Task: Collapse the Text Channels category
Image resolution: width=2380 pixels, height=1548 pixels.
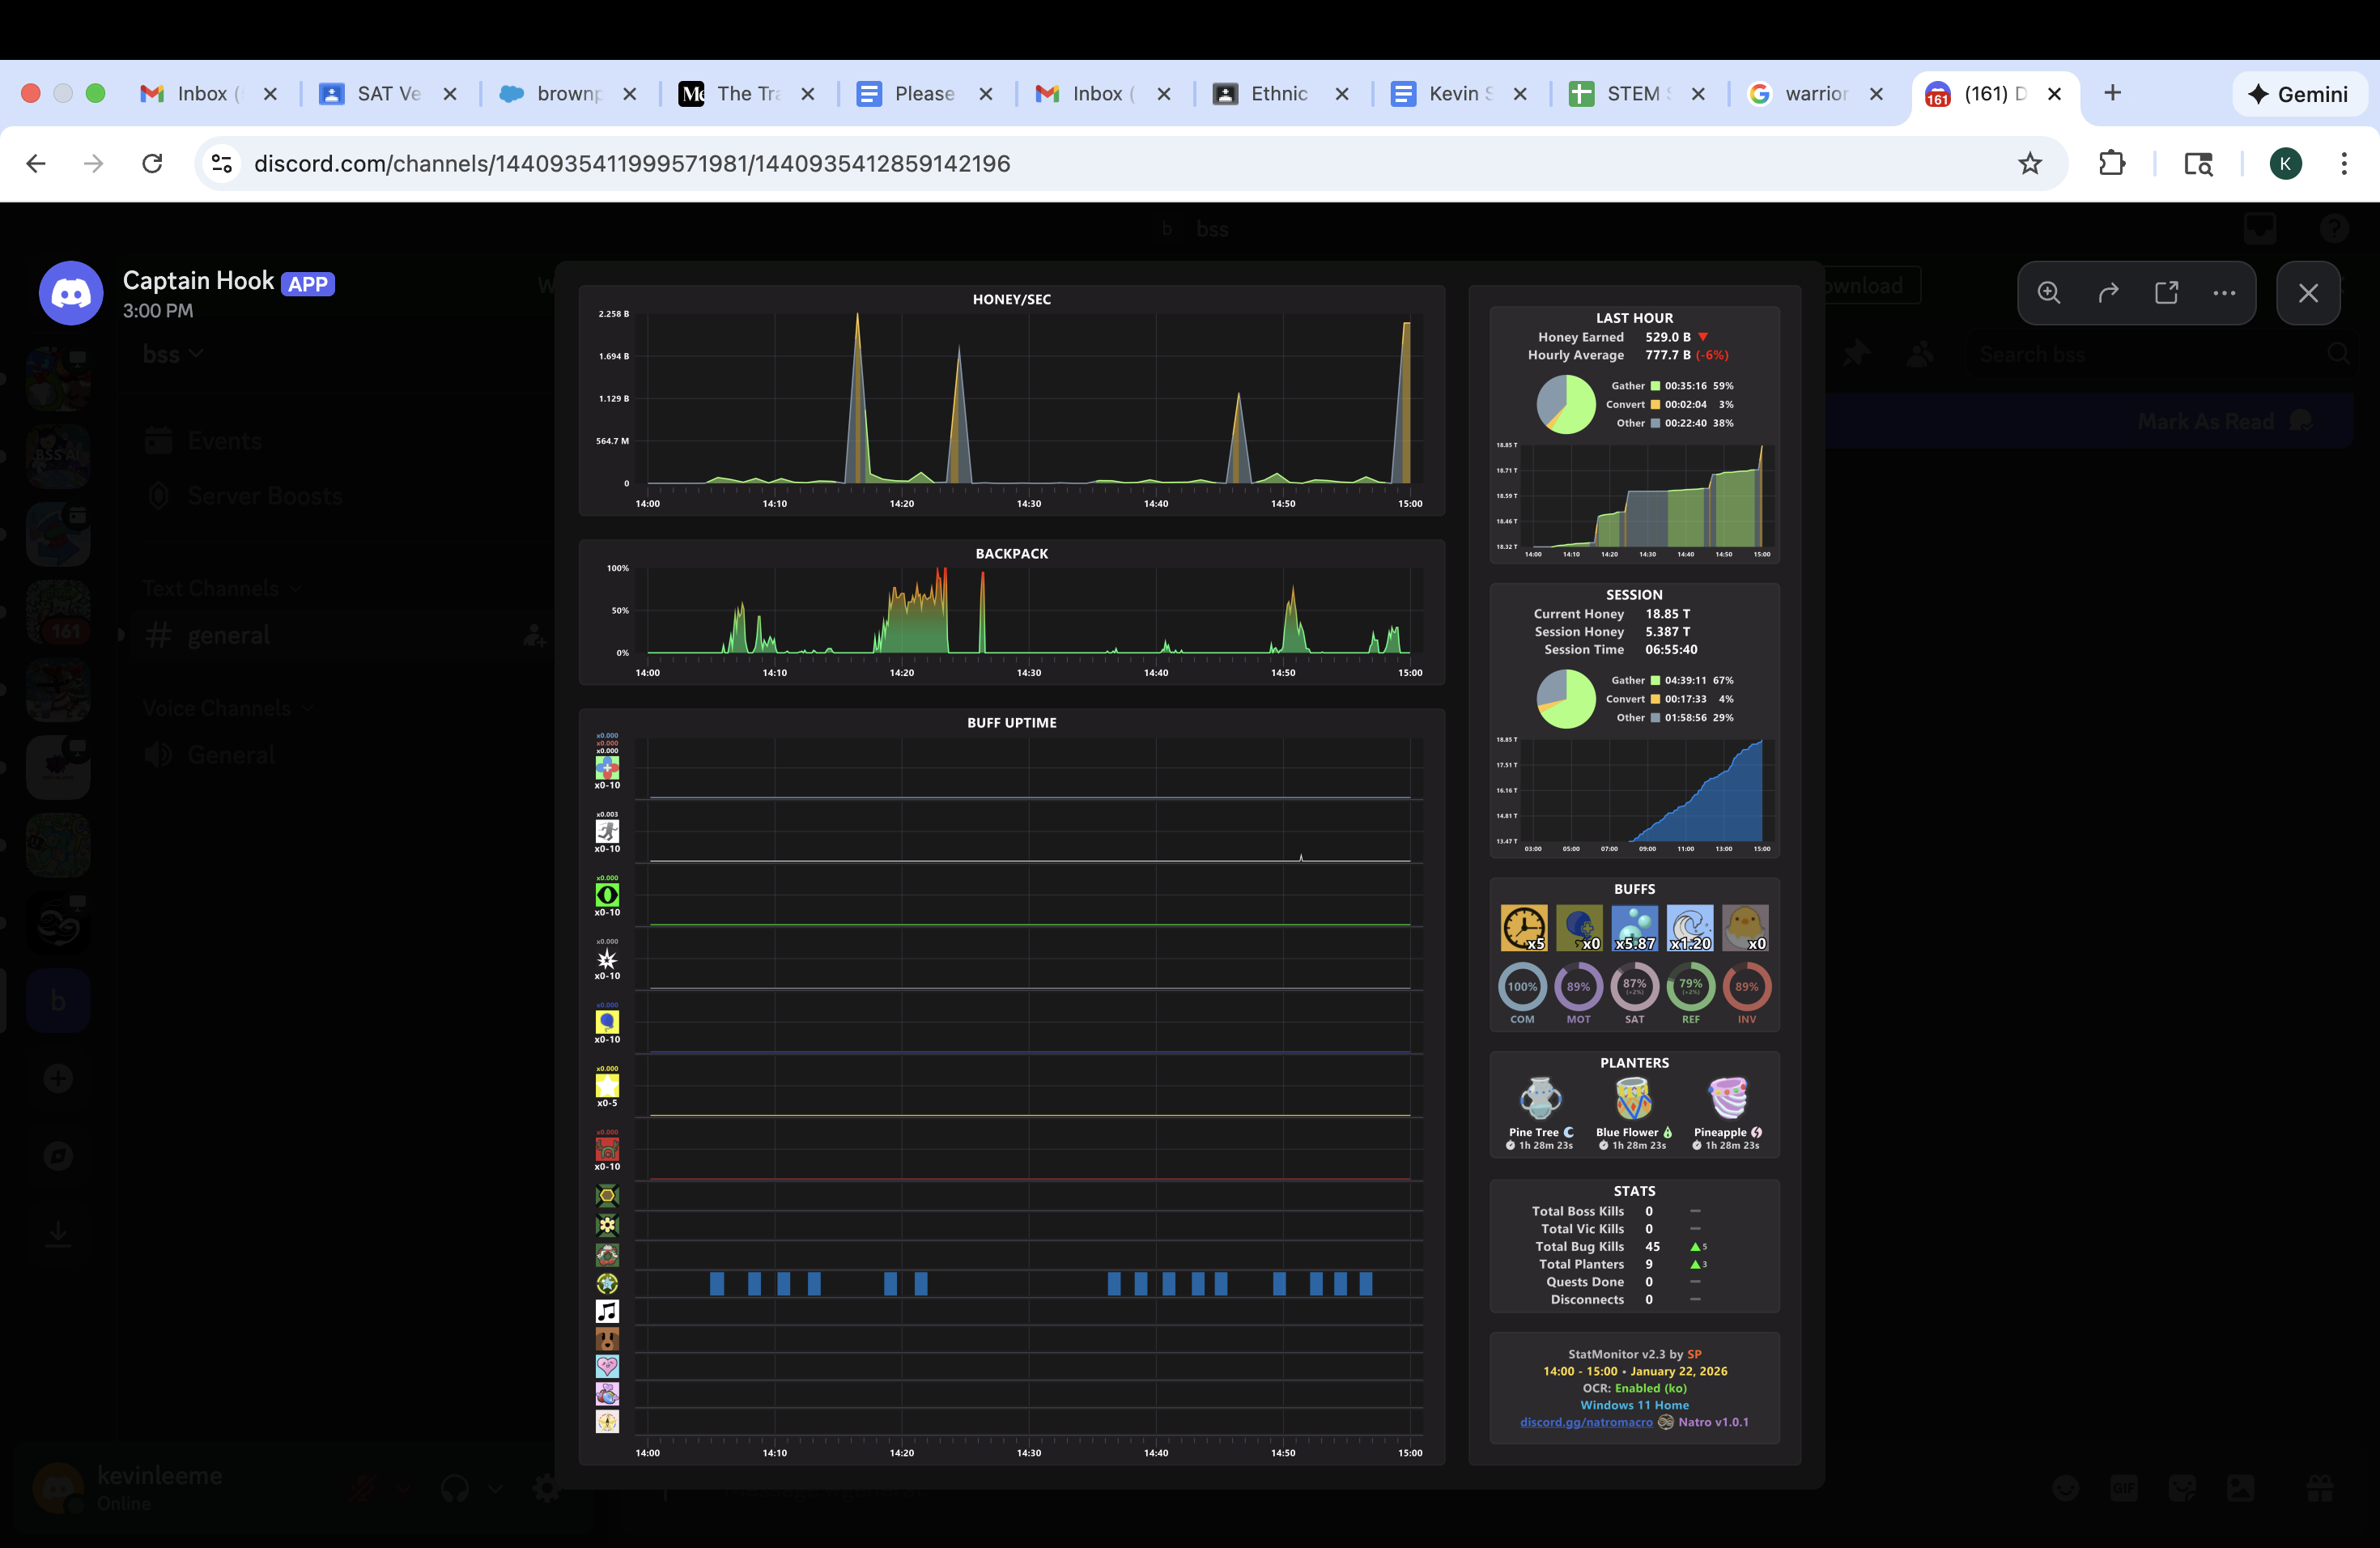Action: [x=221, y=588]
